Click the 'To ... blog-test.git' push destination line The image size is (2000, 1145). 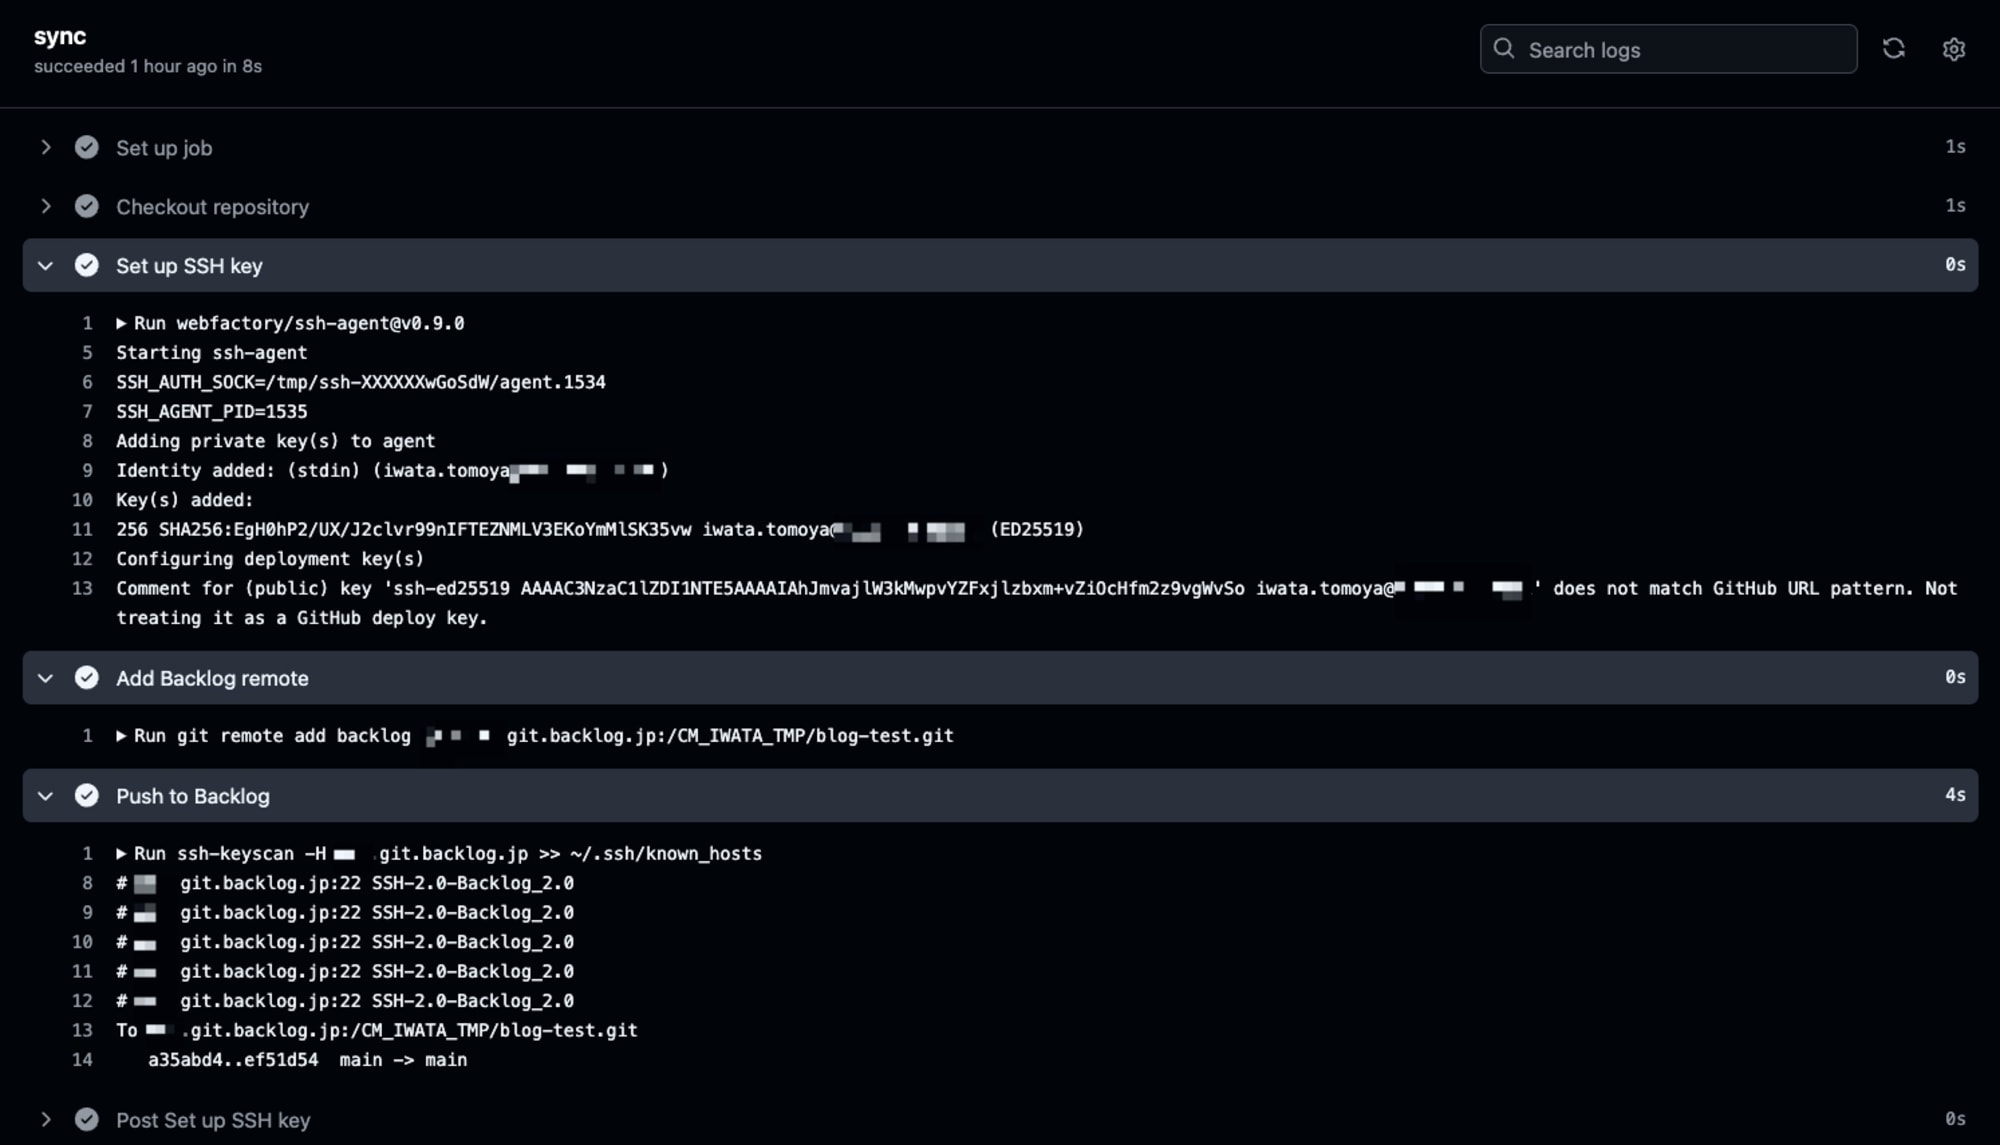[x=377, y=1030]
